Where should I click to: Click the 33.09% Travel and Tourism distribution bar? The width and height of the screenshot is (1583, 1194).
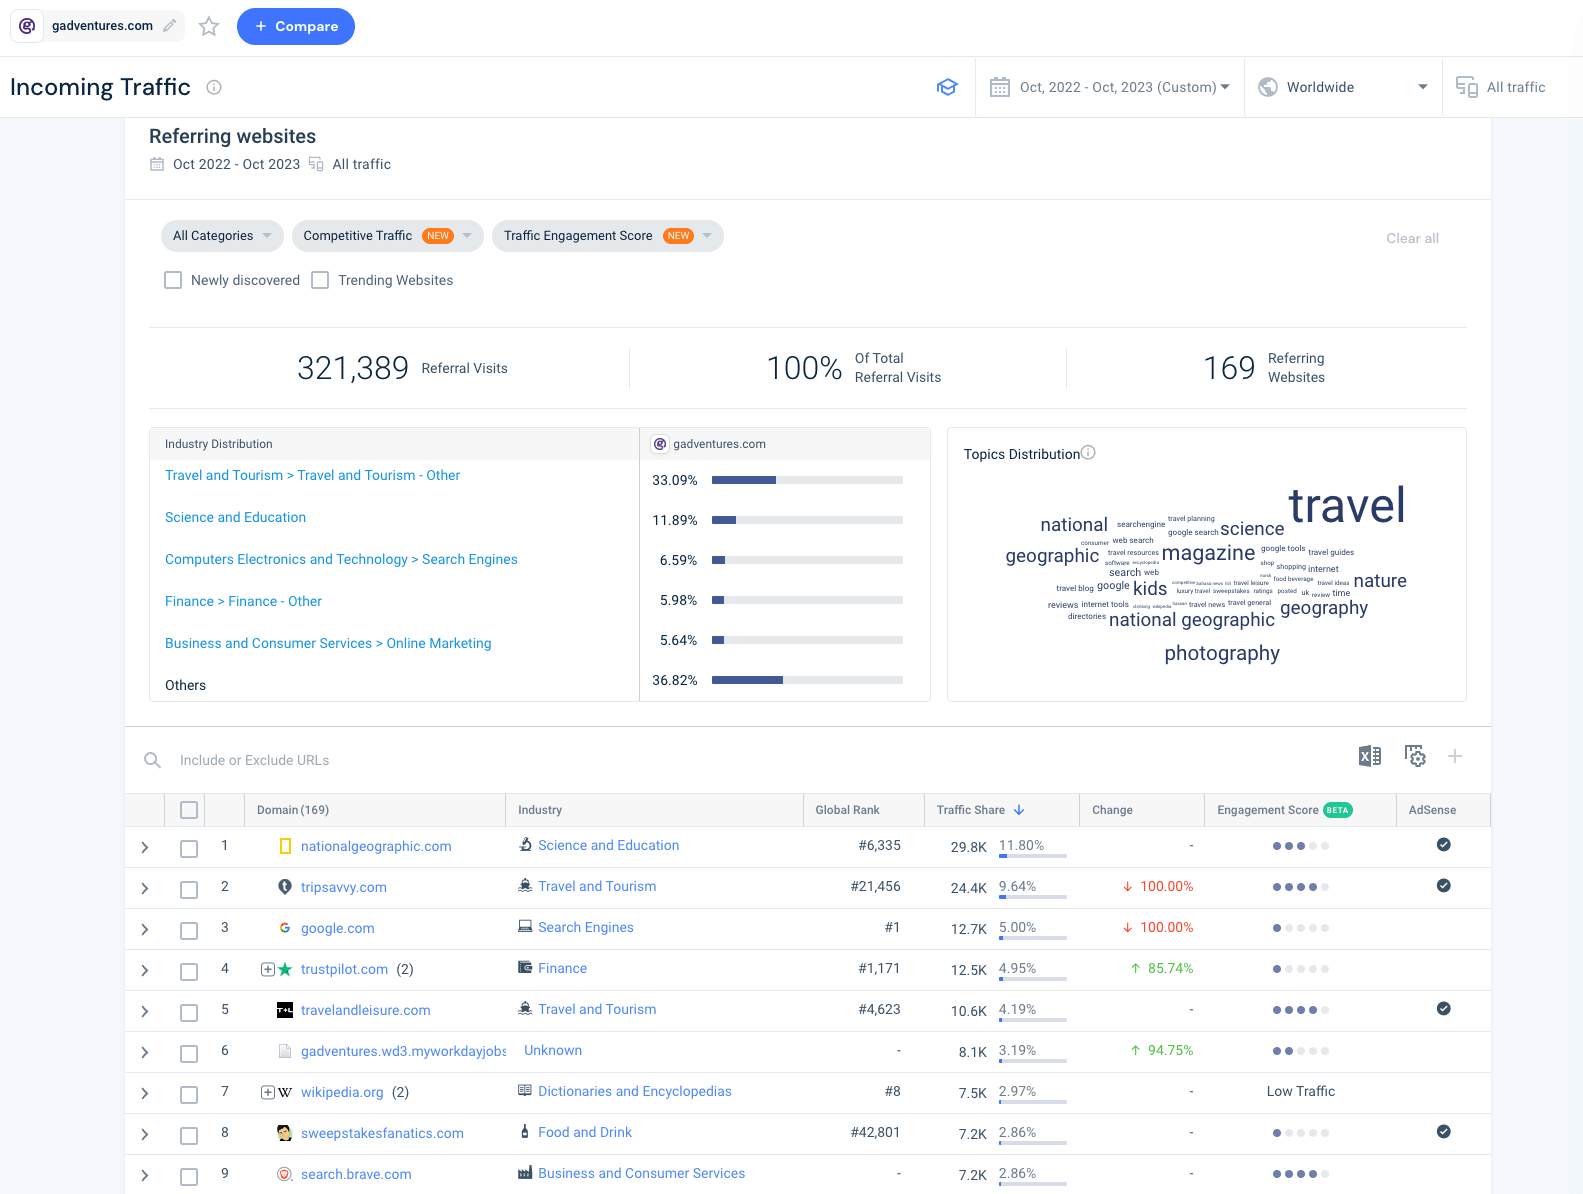tap(807, 480)
